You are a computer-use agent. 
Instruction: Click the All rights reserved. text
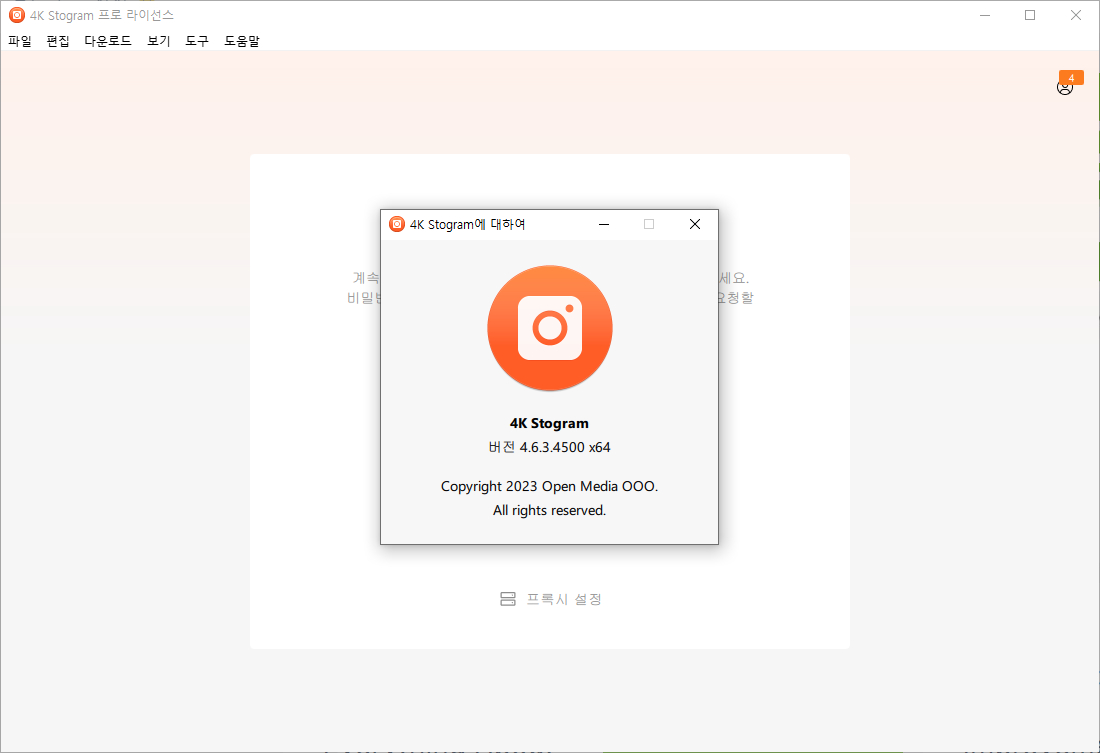click(x=549, y=510)
